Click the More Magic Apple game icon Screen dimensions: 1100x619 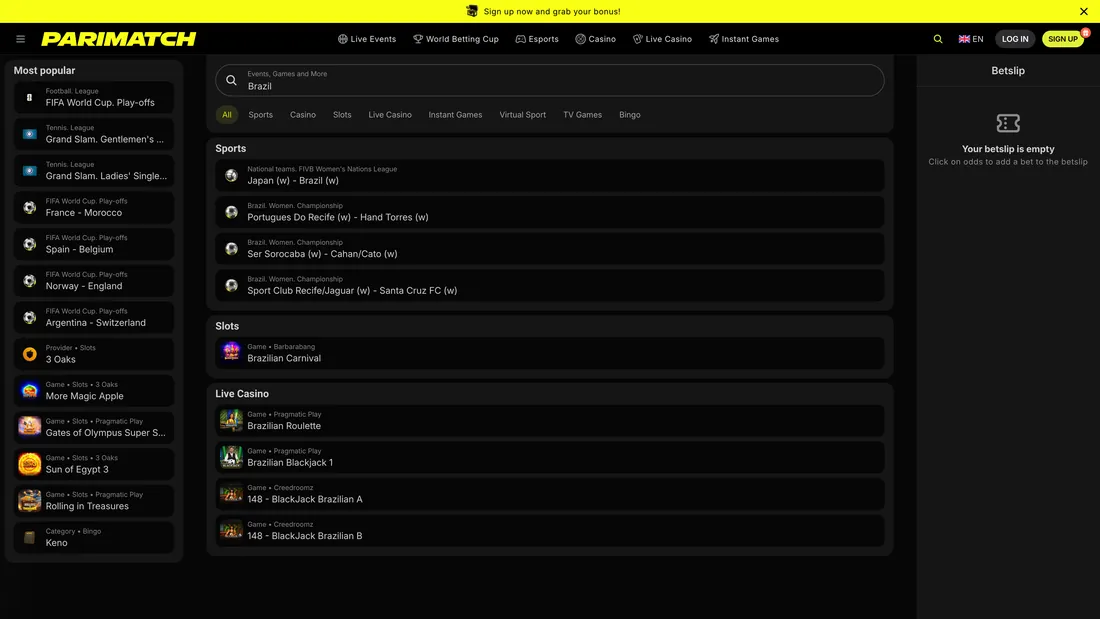[x=29, y=391]
